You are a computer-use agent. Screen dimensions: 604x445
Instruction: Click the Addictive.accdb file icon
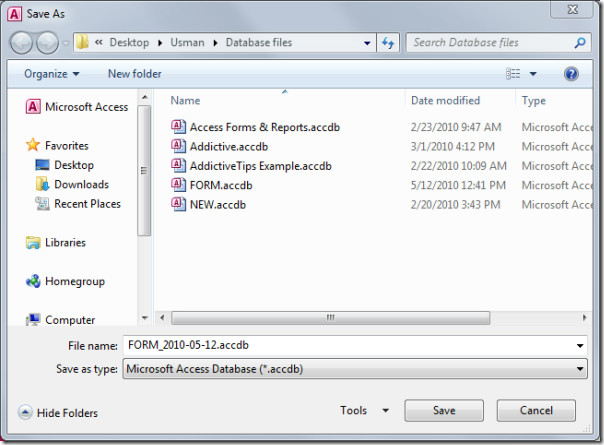(x=178, y=146)
